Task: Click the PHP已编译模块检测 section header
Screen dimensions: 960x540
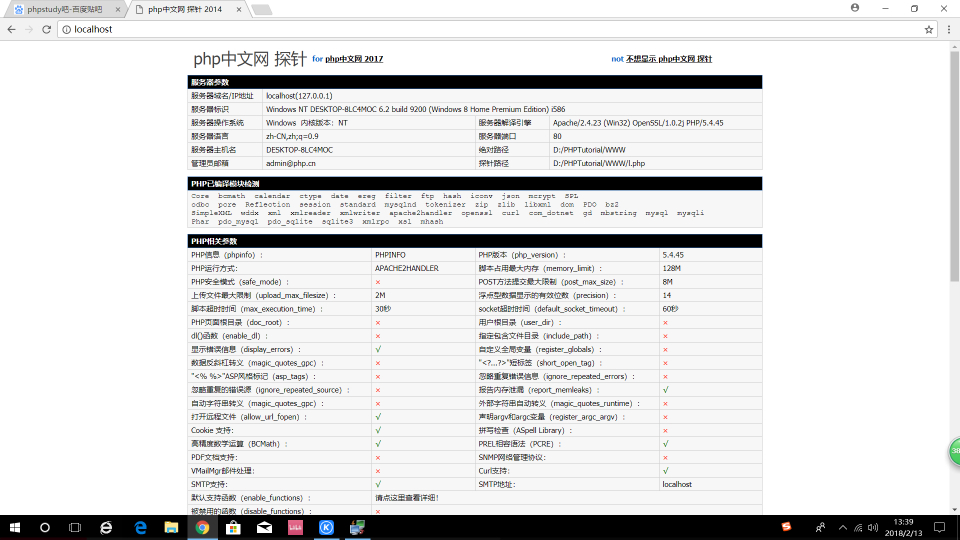Action: (x=475, y=184)
